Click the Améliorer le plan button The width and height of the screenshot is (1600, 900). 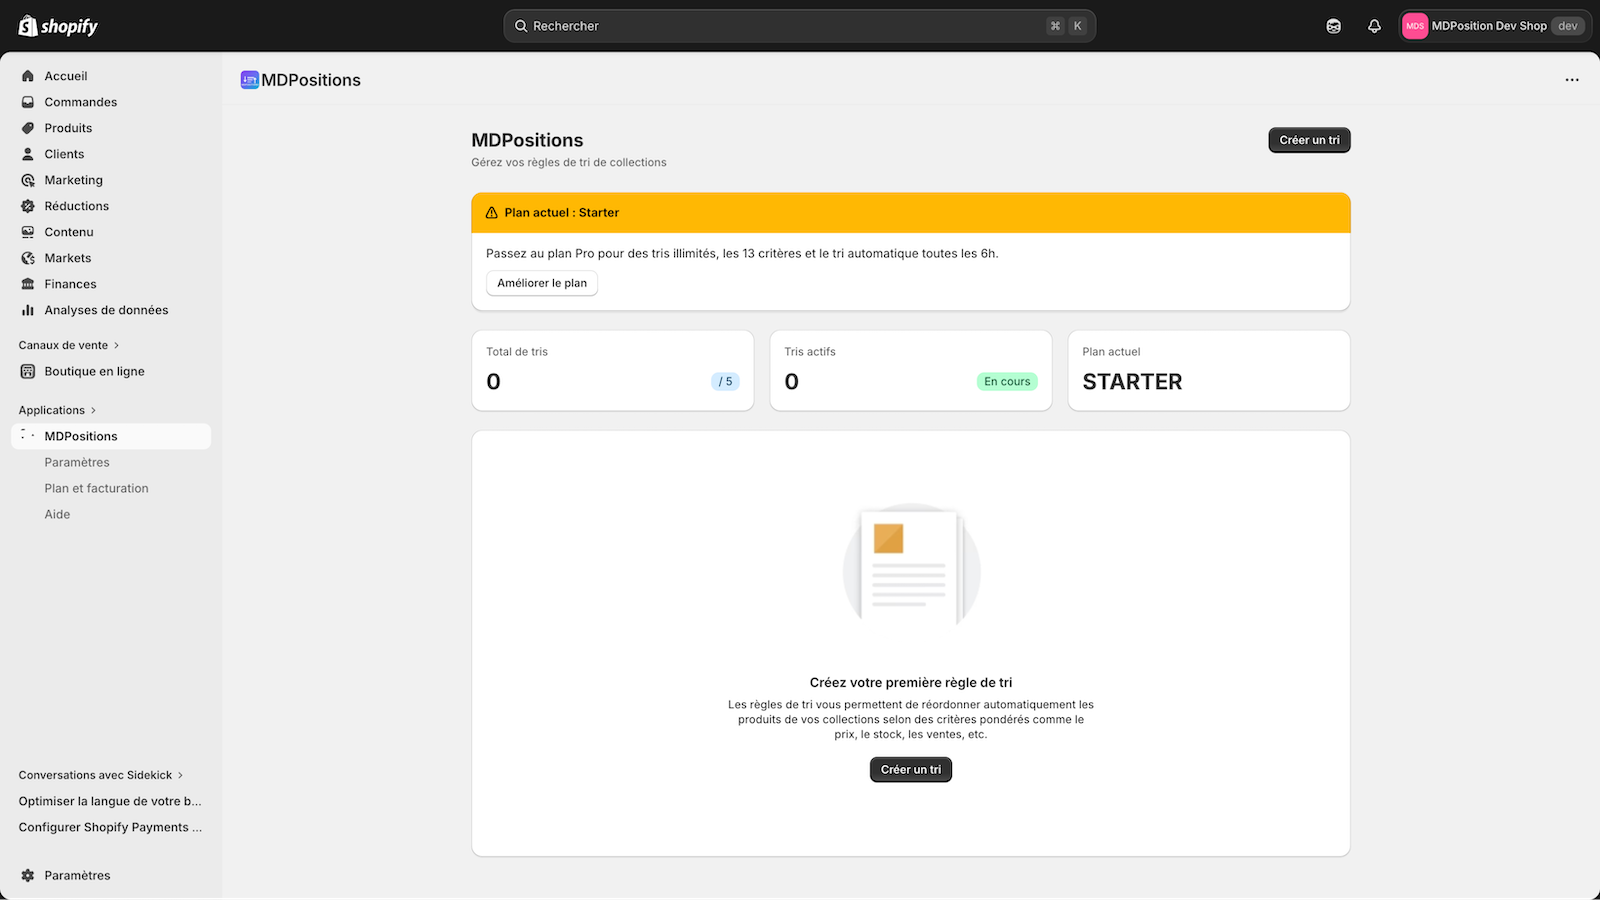[541, 283]
